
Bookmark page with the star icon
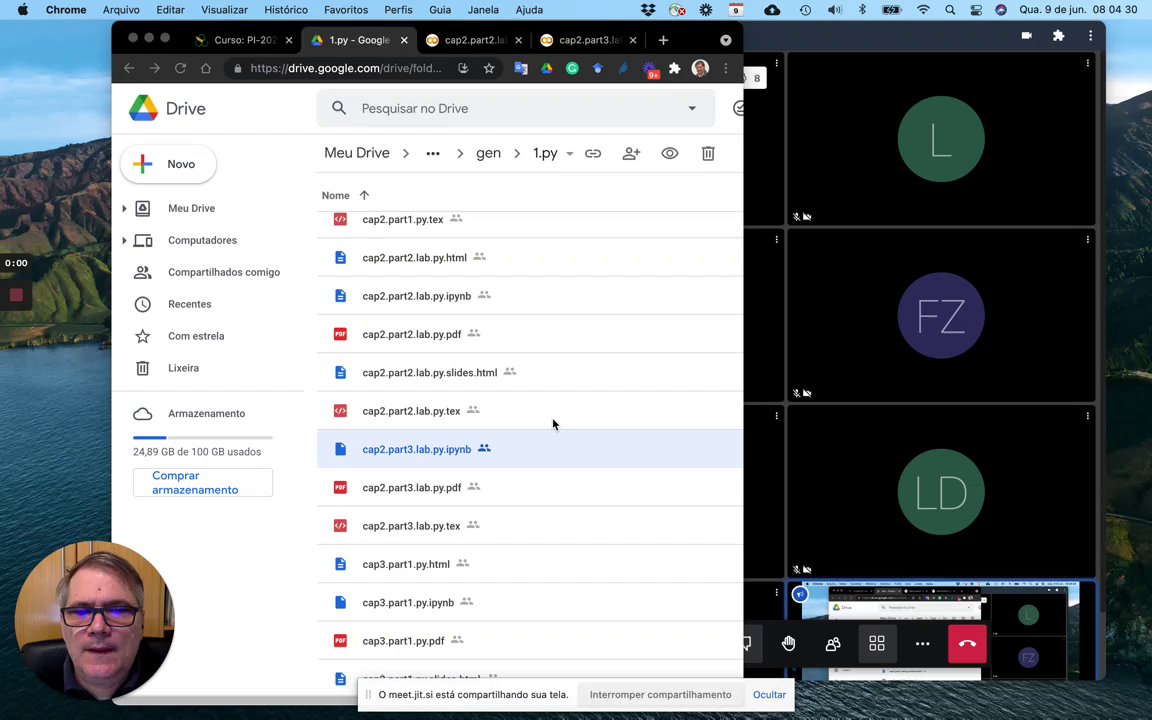[489, 68]
